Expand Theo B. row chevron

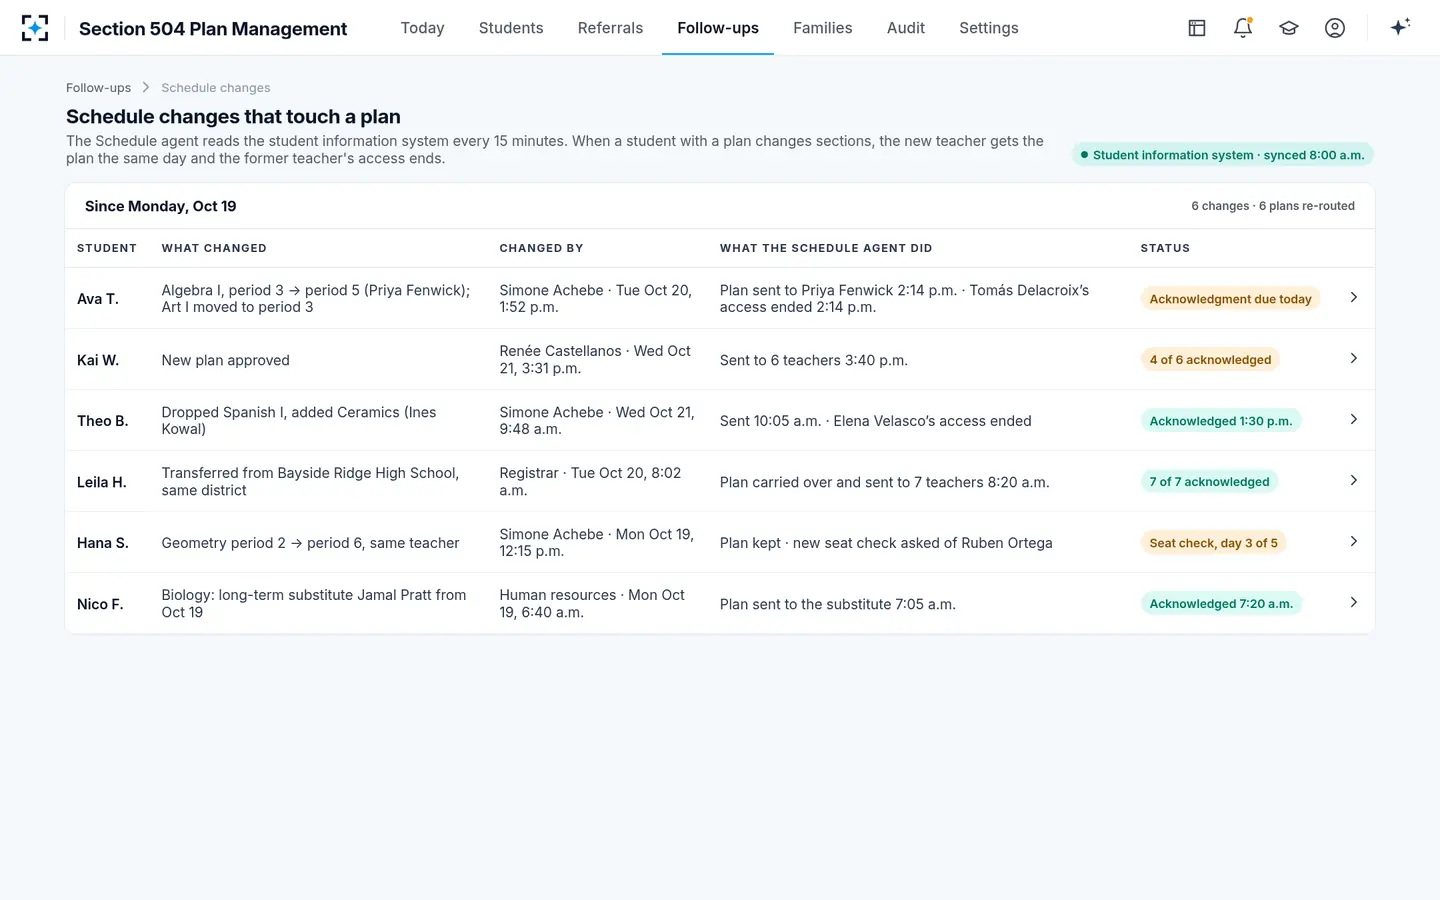click(1353, 419)
